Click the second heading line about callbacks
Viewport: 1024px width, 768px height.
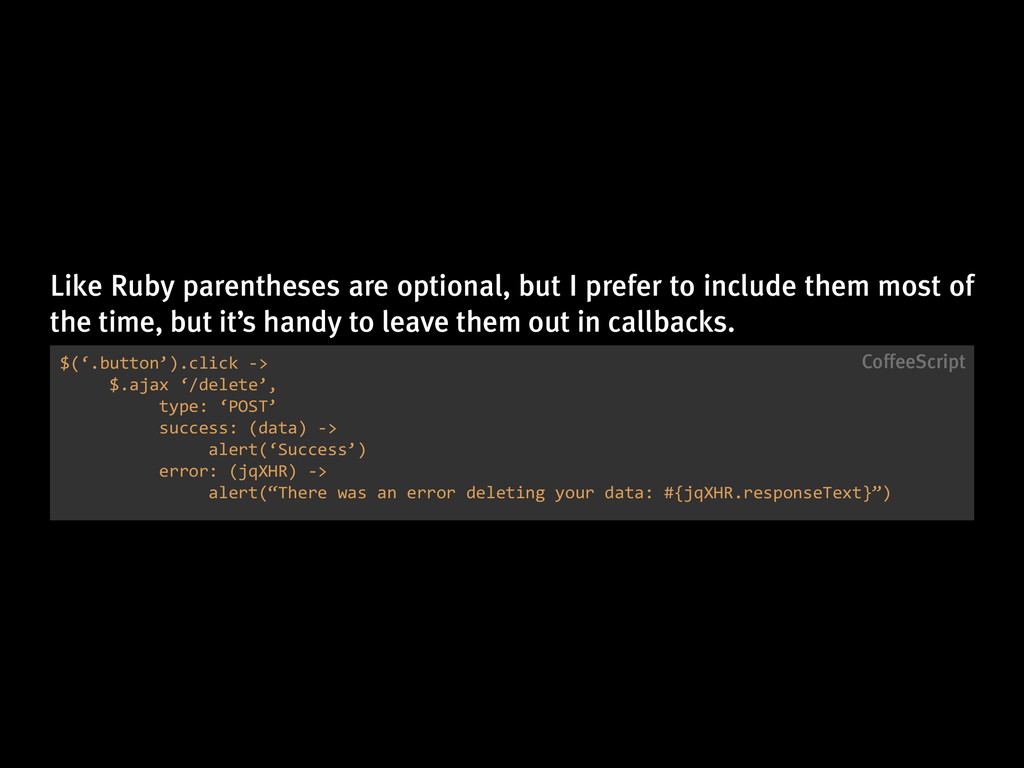[392, 323]
